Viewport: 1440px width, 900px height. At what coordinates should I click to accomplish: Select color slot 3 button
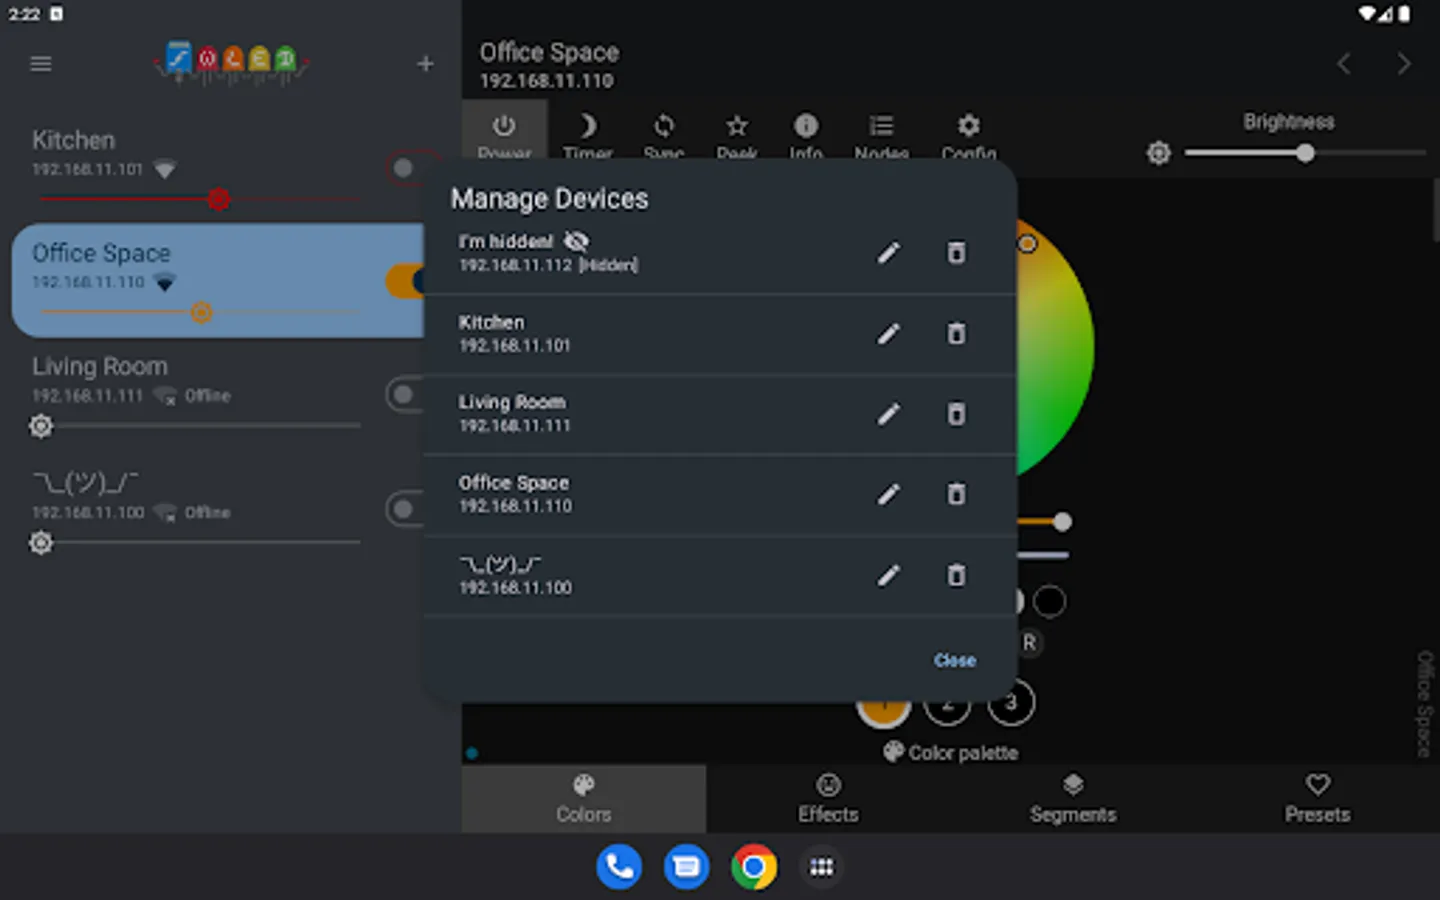(1011, 702)
